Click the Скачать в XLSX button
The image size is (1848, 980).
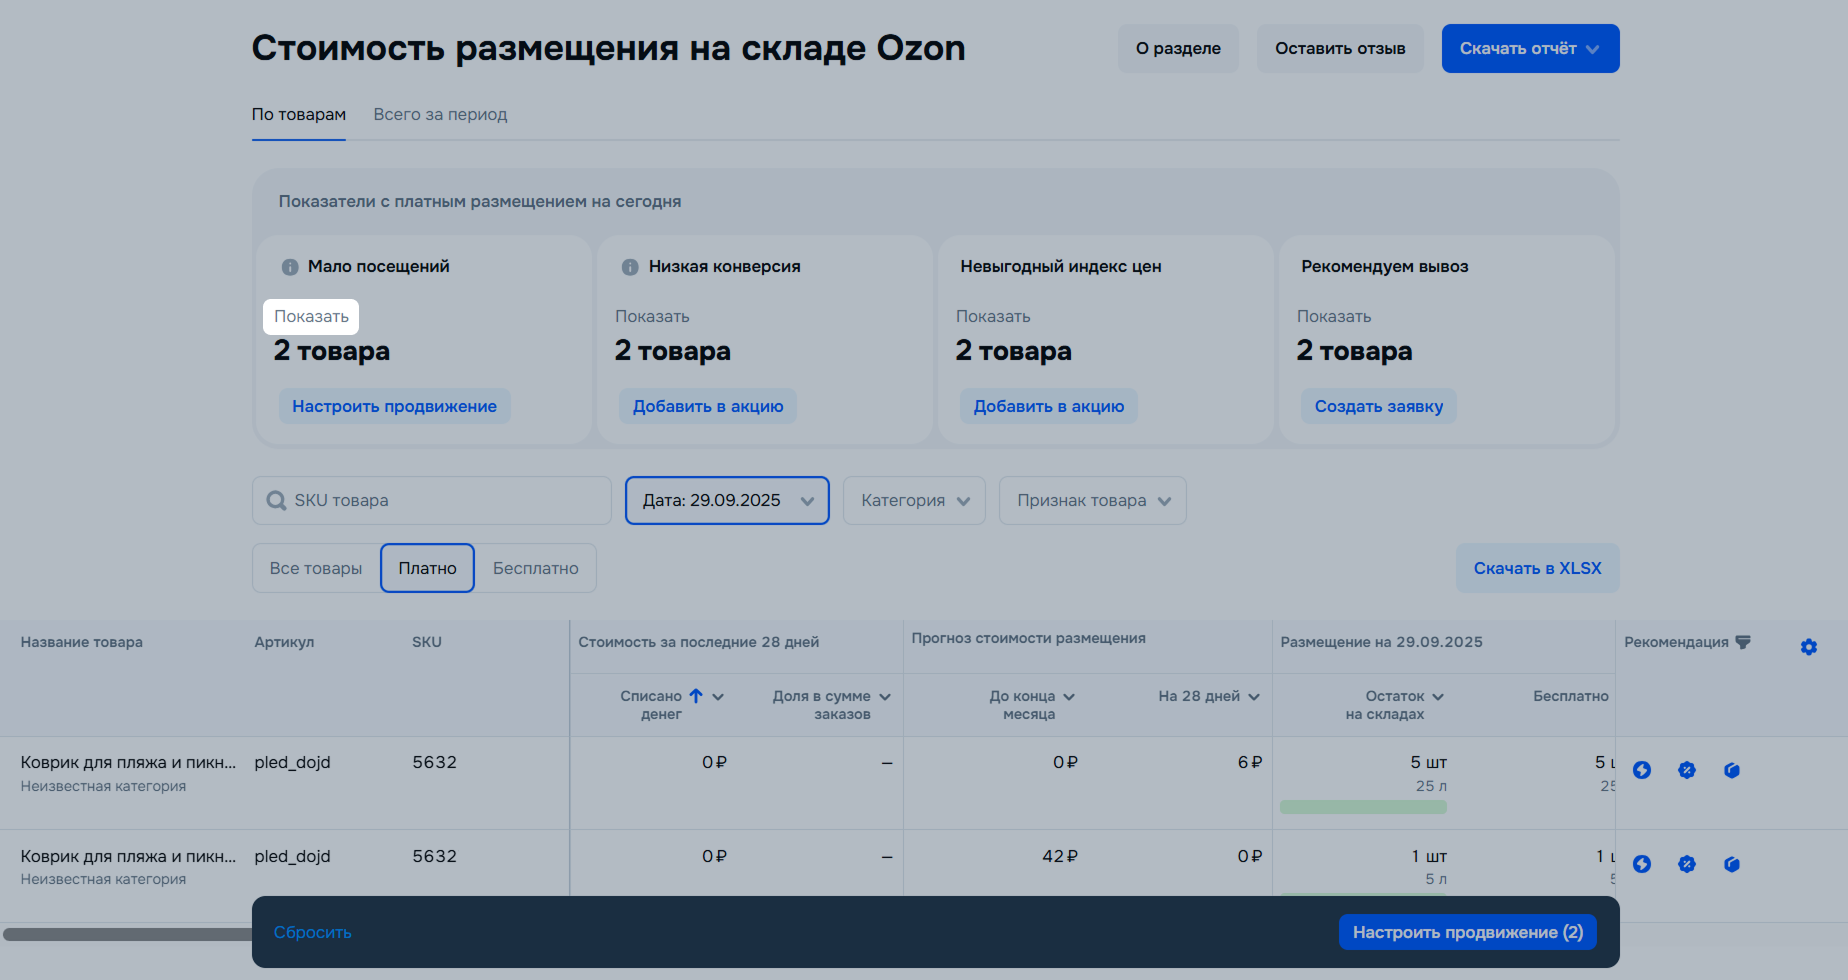[1537, 568]
